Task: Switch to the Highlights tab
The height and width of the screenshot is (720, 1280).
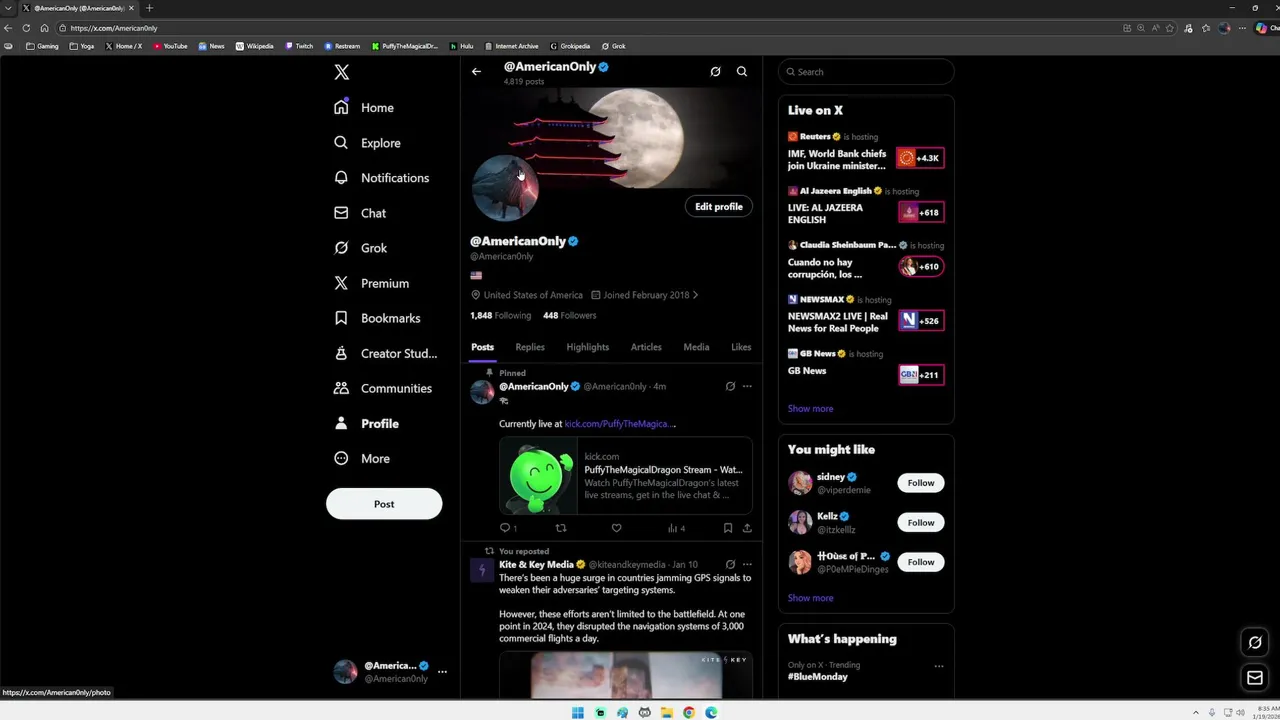Action: (588, 347)
